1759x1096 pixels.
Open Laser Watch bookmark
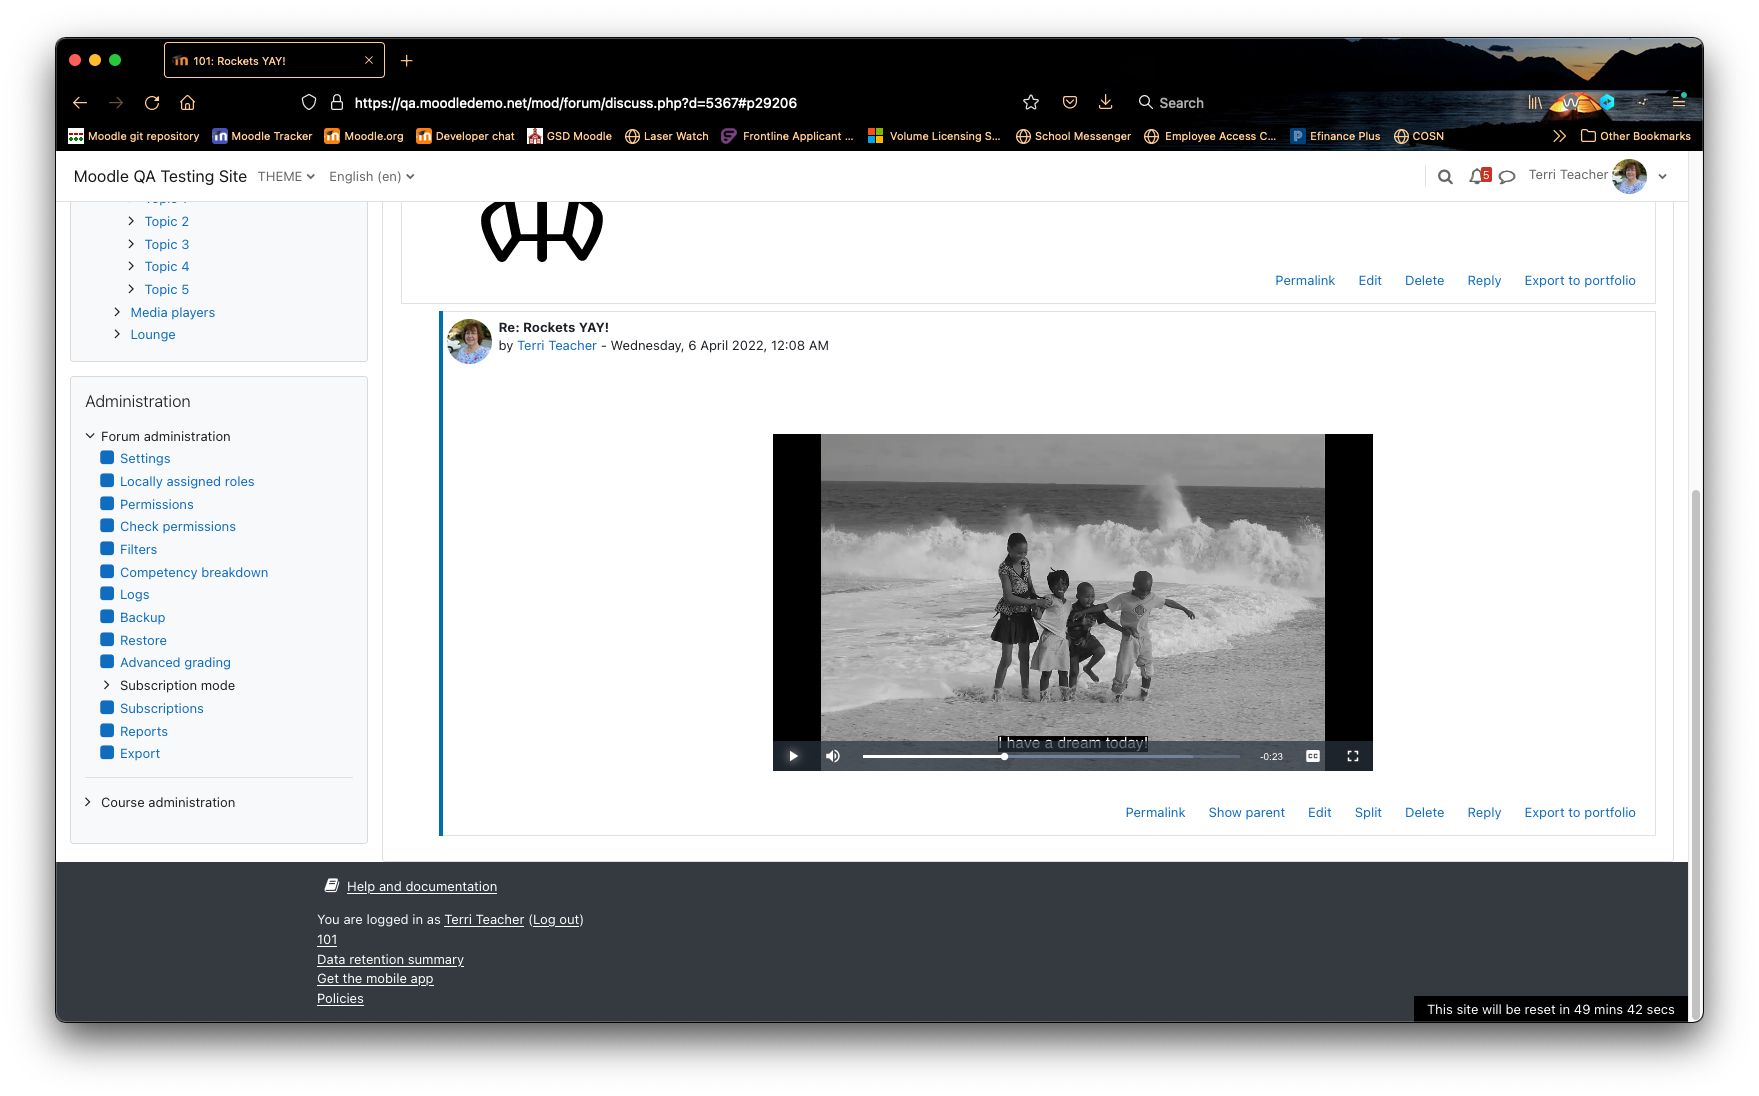click(x=666, y=136)
